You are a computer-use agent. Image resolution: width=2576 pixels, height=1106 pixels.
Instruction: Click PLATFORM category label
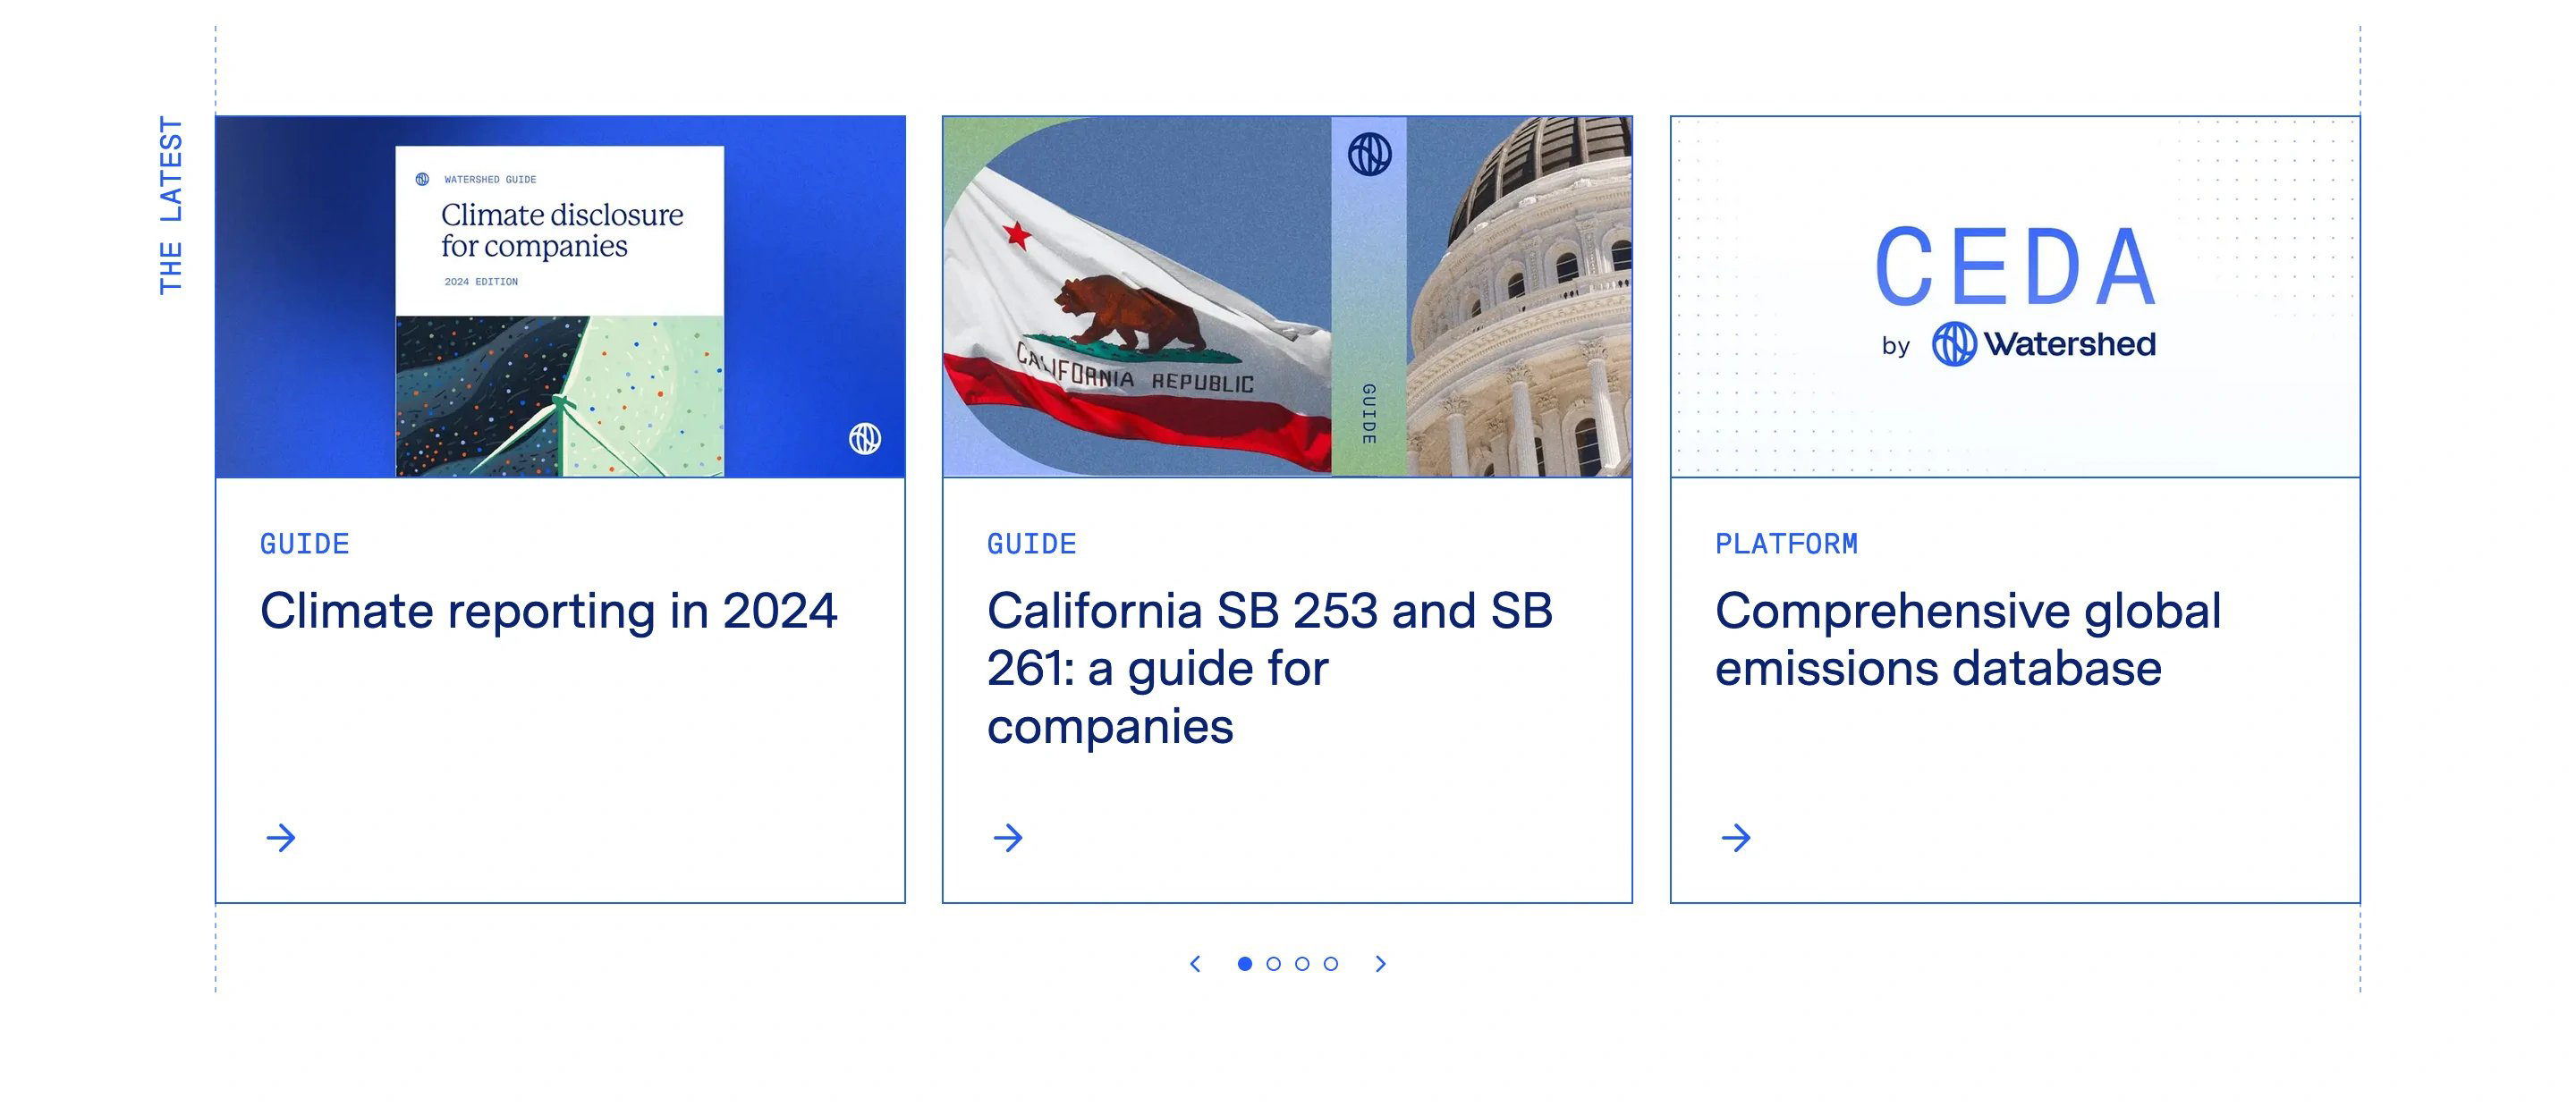tap(1786, 543)
